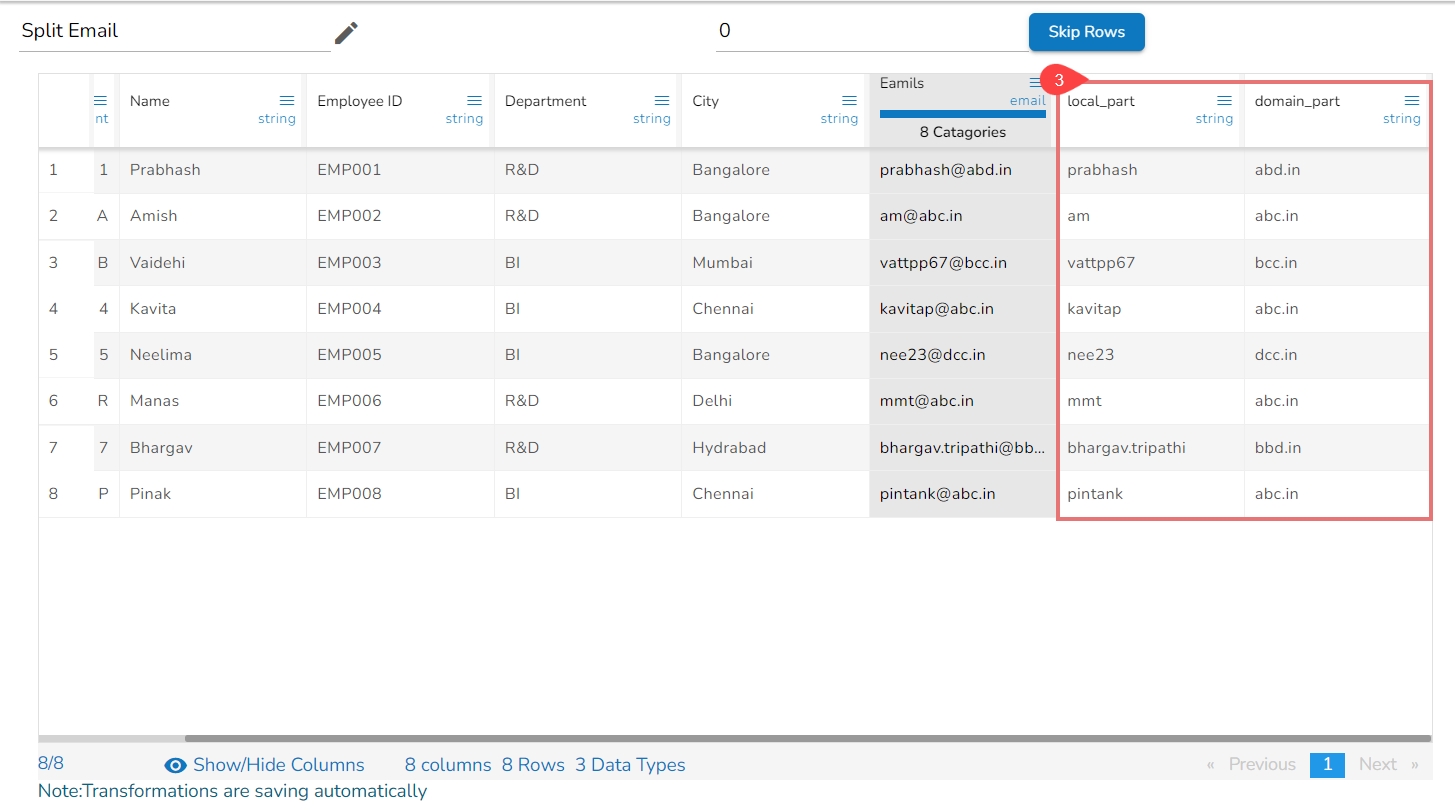Open the local_part column menu icon
This screenshot has width=1455, height=810.
pos(1224,101)
